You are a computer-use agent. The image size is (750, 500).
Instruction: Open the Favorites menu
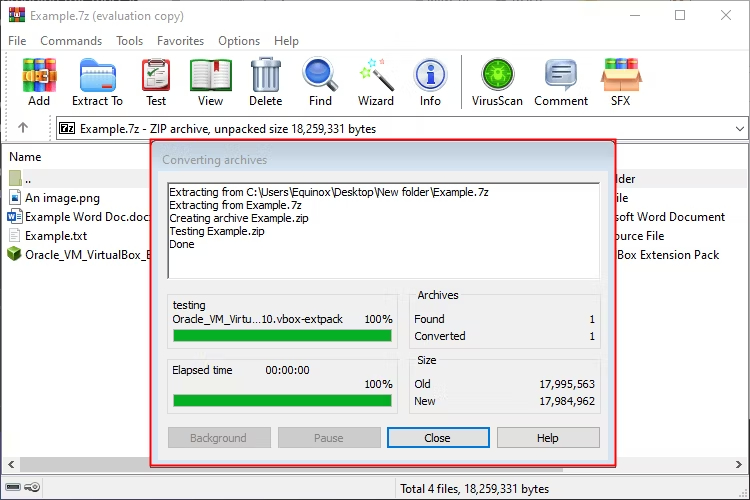click(180, 41)
